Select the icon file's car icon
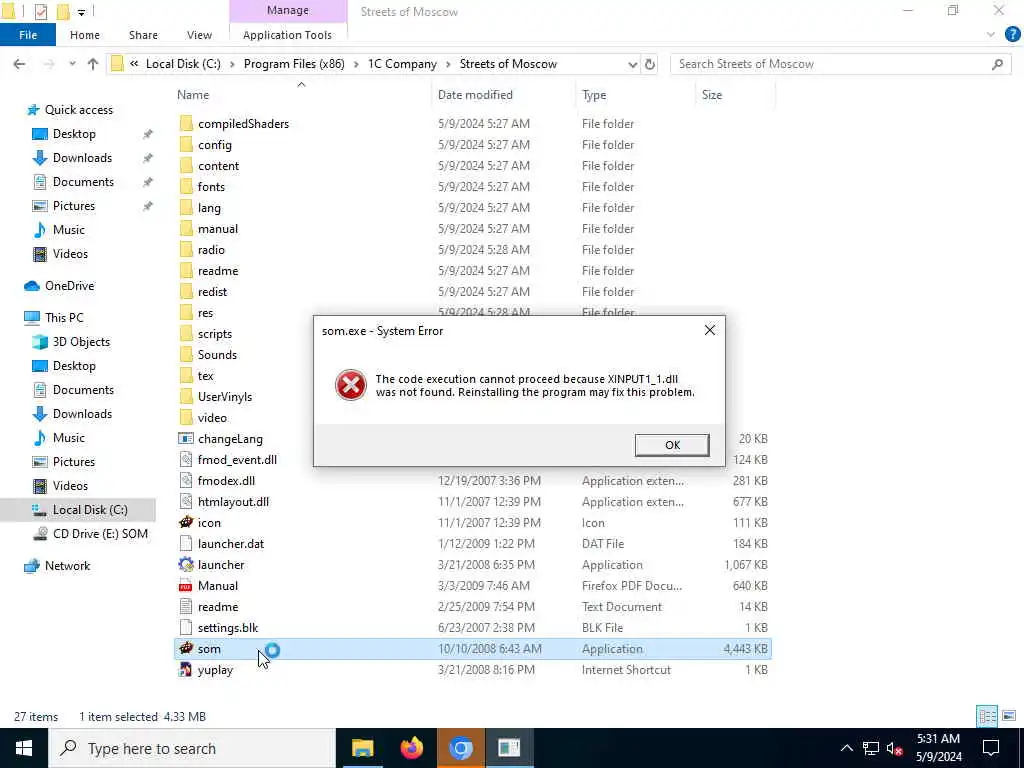Viewport: 1024px width, 768px height. click(x=186, y=522)
